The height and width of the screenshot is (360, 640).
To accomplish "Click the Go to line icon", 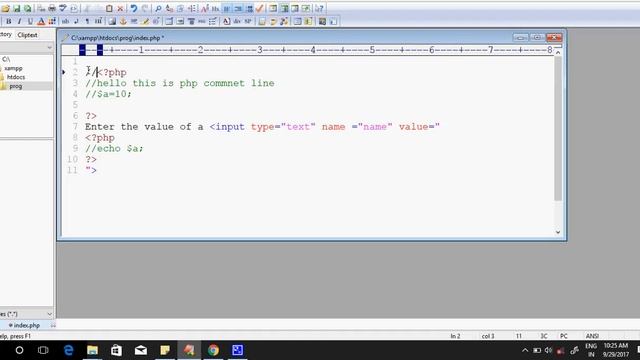I will pos(191,8).
